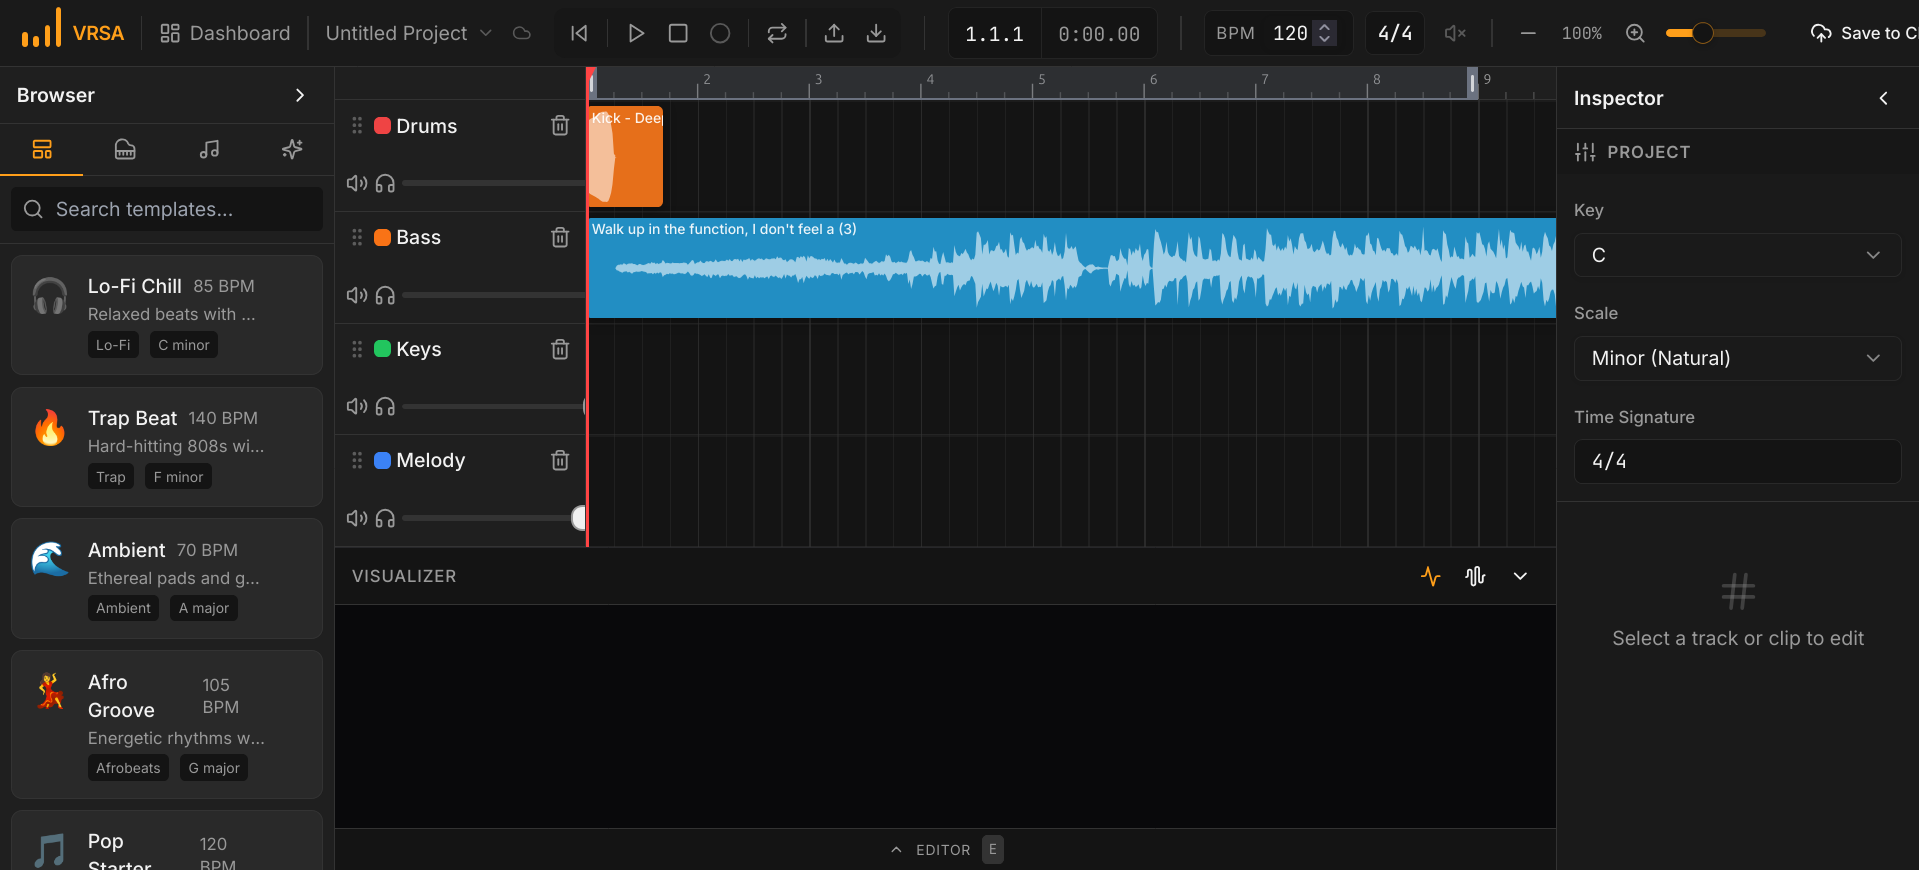Mute the Bass track
Viewport: 1920px width, 870px height.
click(x=357, y=295)
